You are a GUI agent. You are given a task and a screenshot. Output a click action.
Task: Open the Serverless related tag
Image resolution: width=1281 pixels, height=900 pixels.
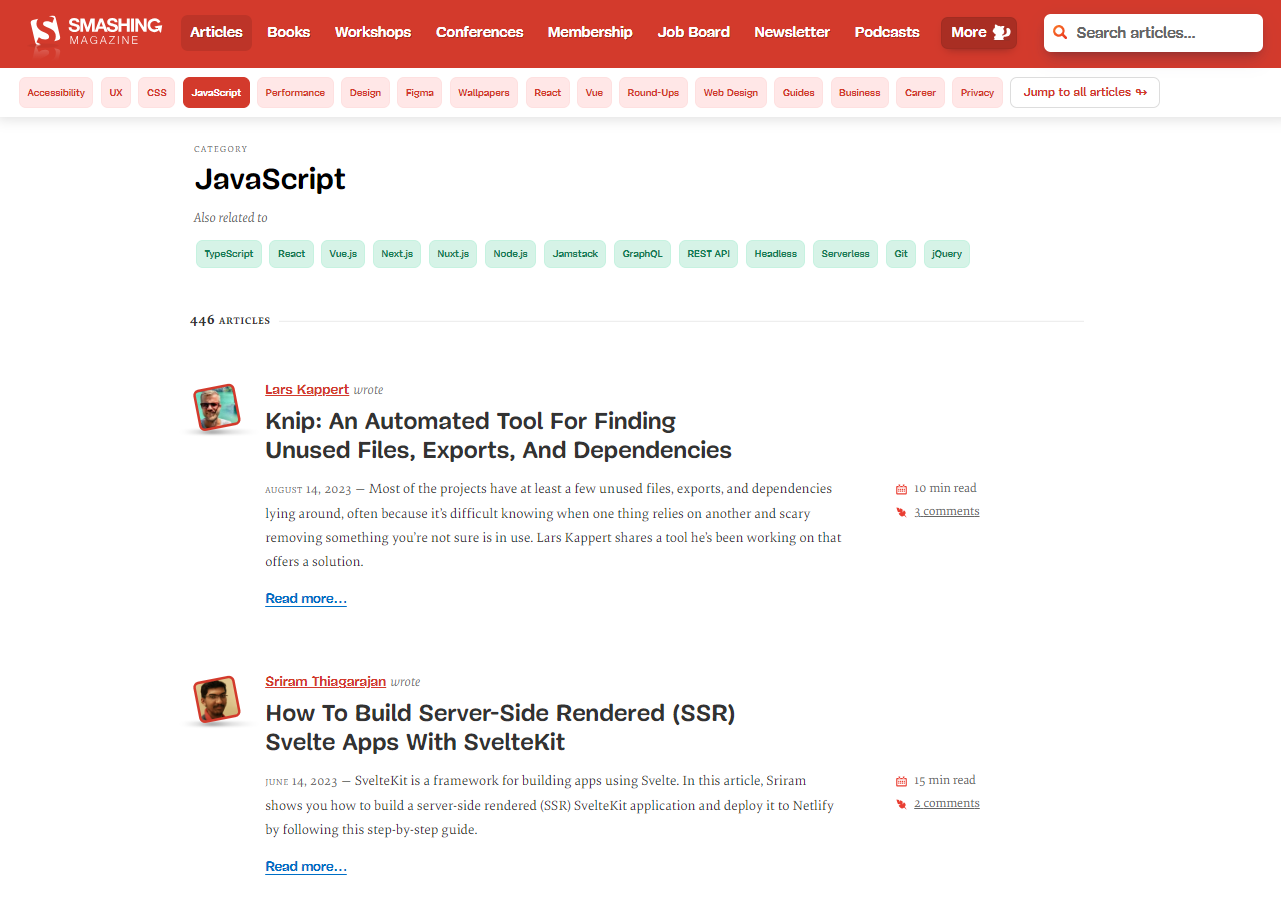pyautogui.click(x=846, y=254)
